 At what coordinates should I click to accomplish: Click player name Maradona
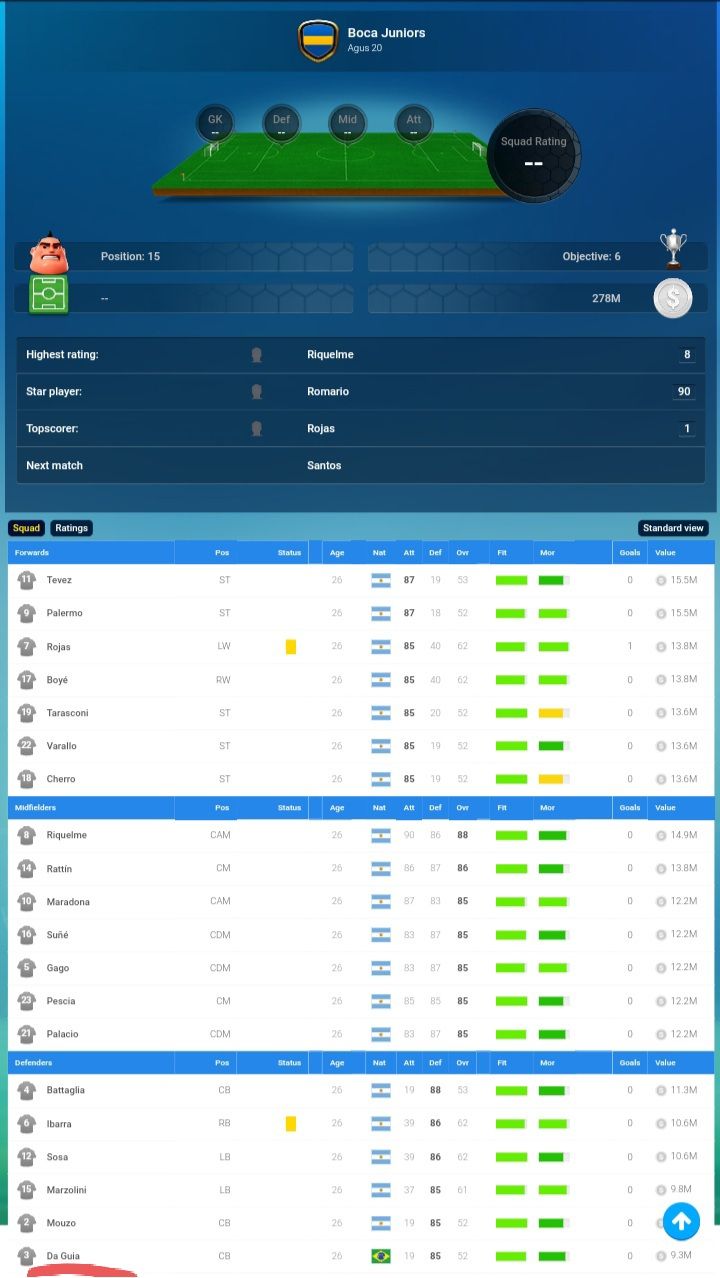pyautogui.click(x=68, y=902)
